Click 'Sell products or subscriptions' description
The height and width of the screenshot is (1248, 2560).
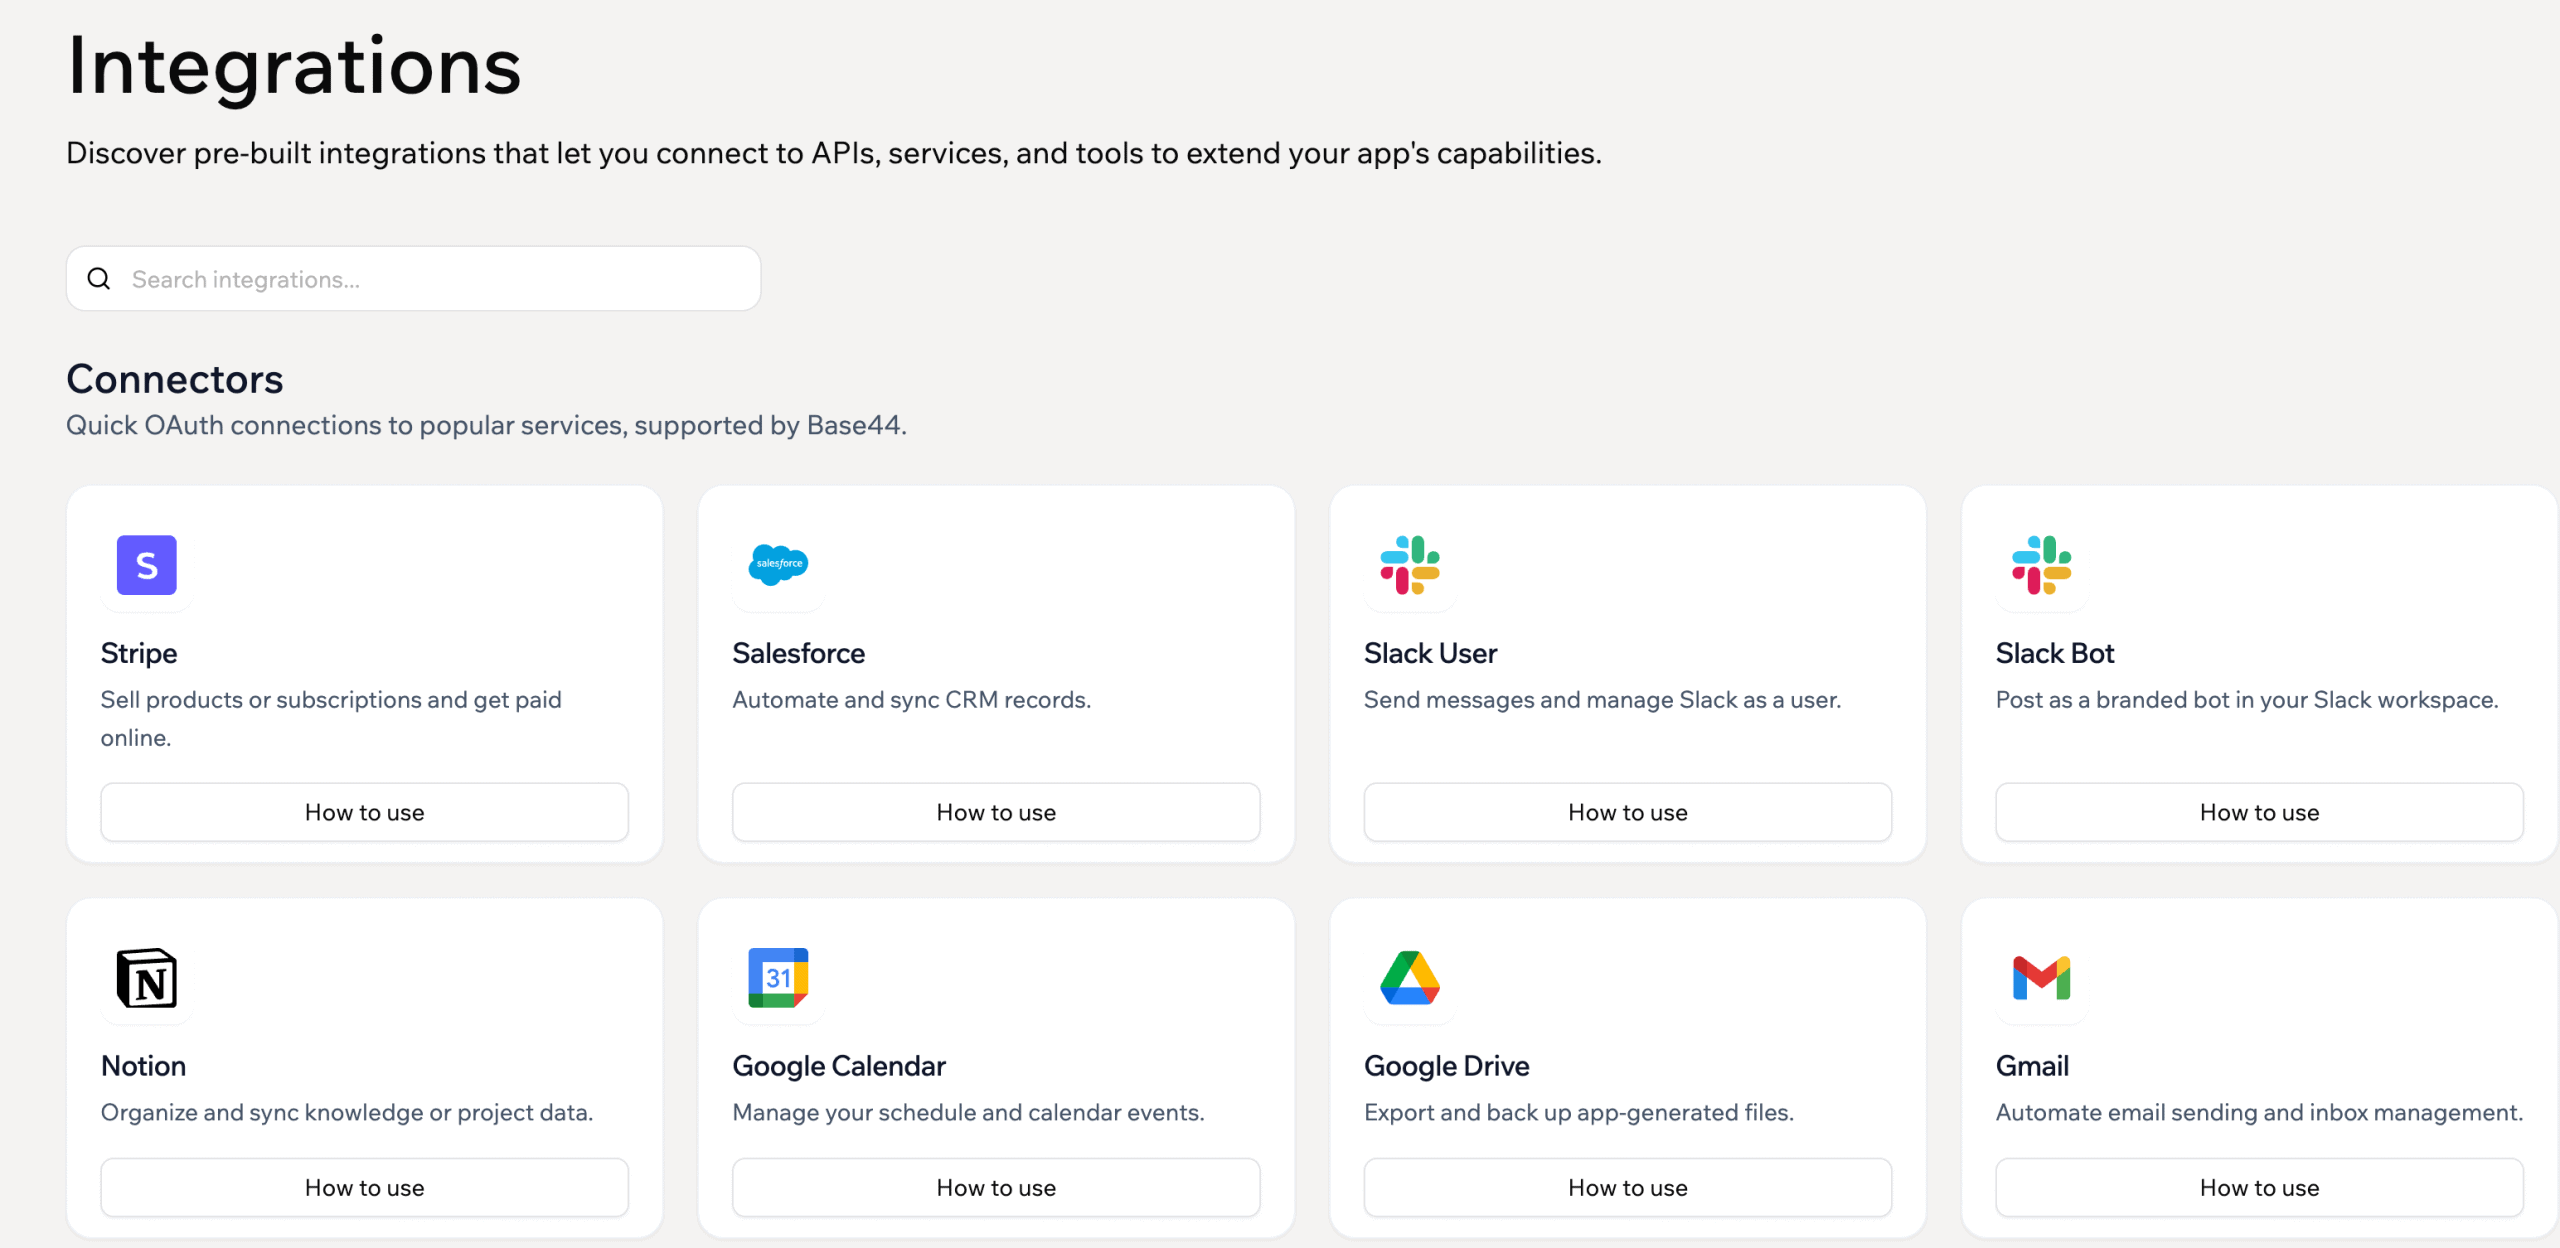[331, 718]
